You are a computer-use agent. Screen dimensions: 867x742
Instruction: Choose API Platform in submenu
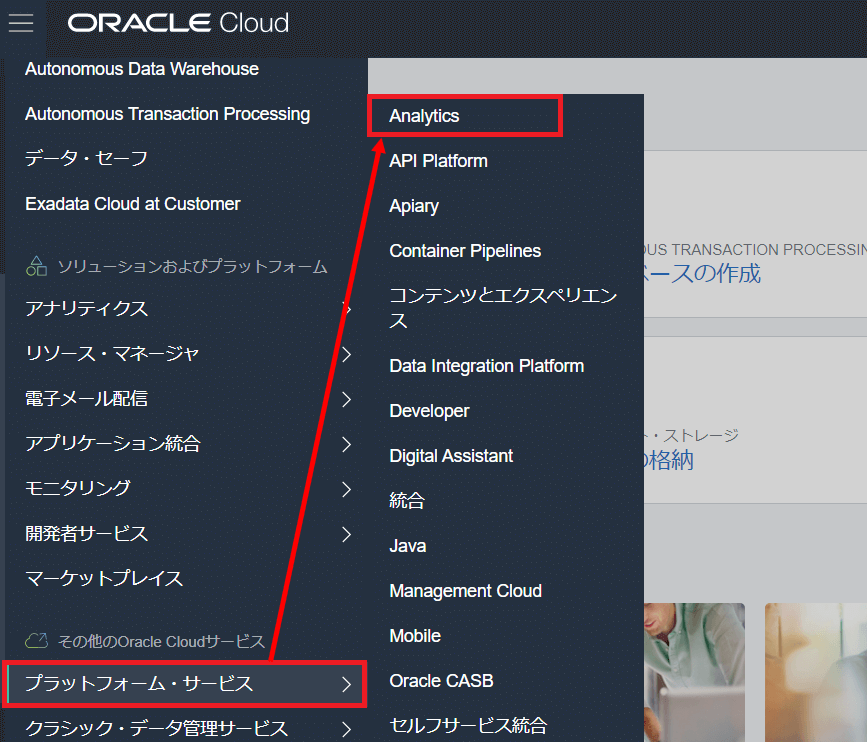coord(438,161)
